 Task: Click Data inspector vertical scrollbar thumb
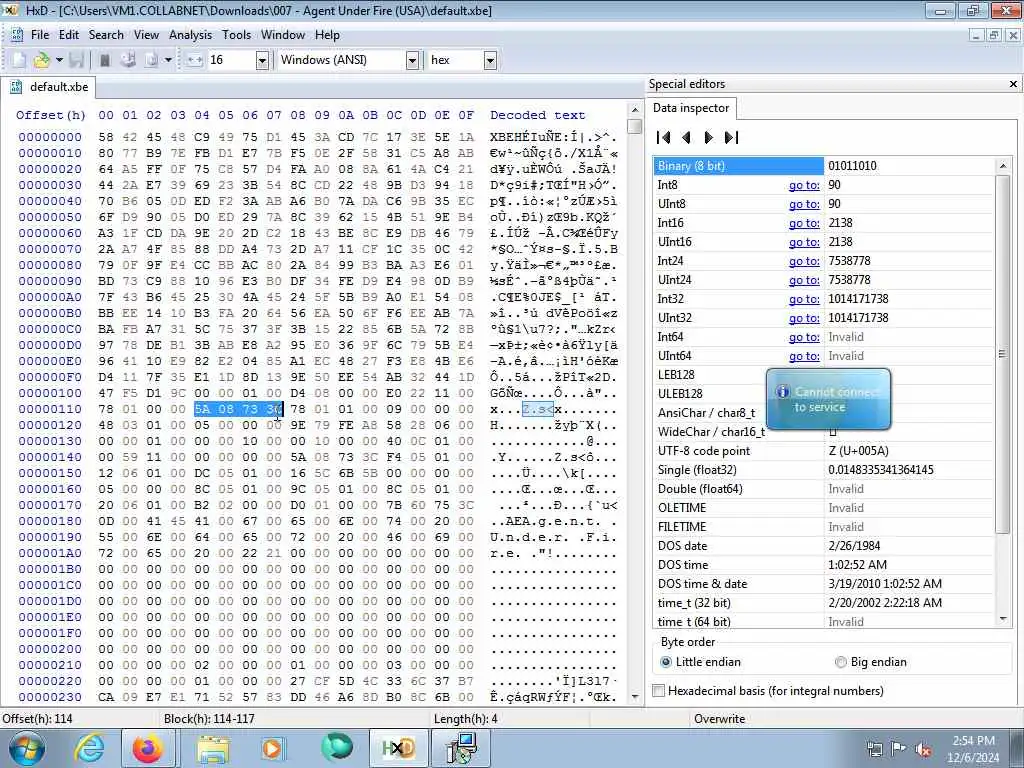1002,354
